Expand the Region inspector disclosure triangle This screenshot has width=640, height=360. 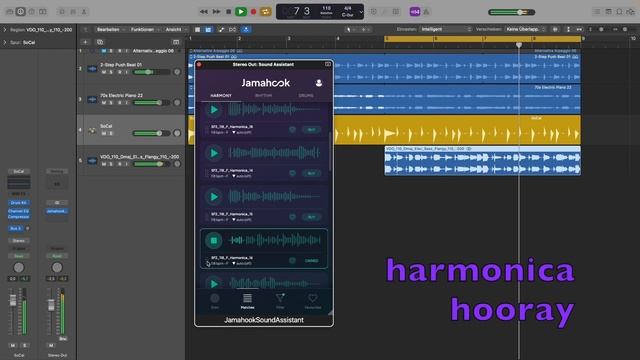[4, 30]
